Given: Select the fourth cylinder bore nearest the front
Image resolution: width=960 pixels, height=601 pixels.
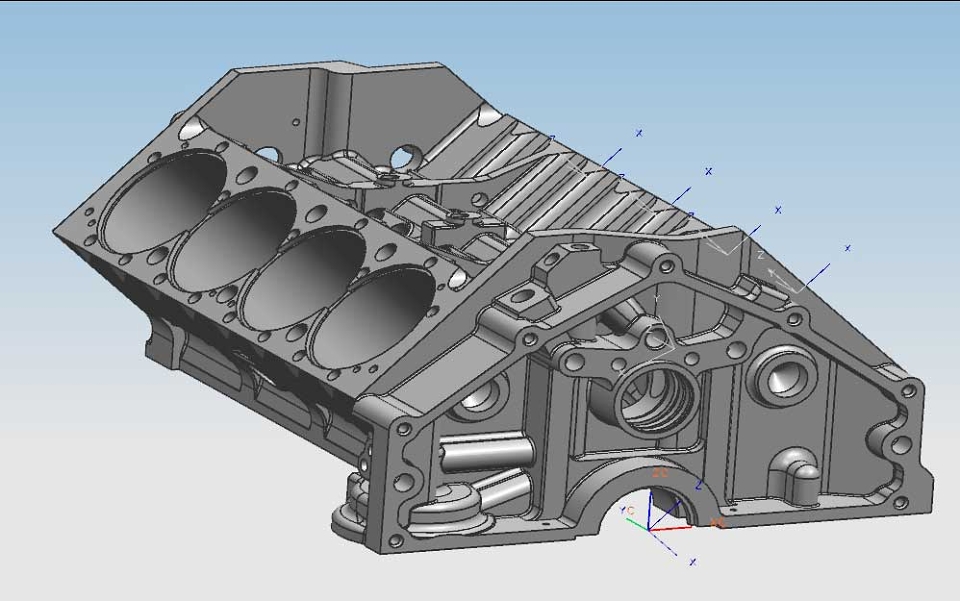Looking at the screenshot, I should (373, 317).
